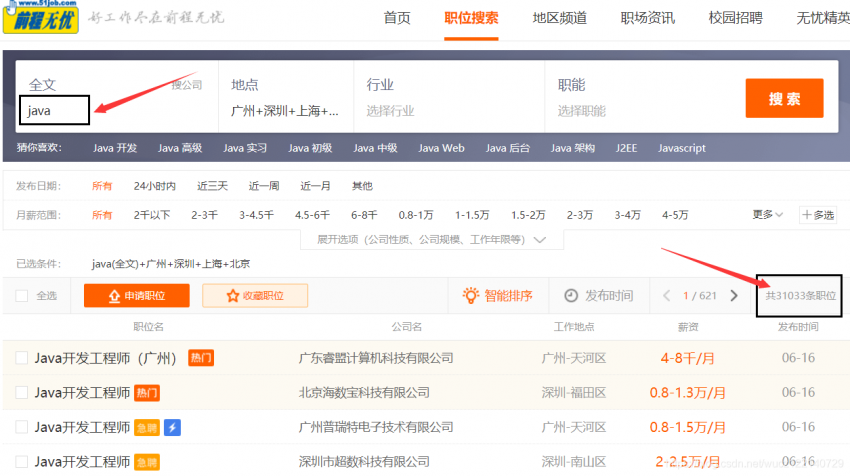Filter by 24小时内 publish date
The width and height of the screenshot is (850, 476).
(x=154, y=186)
